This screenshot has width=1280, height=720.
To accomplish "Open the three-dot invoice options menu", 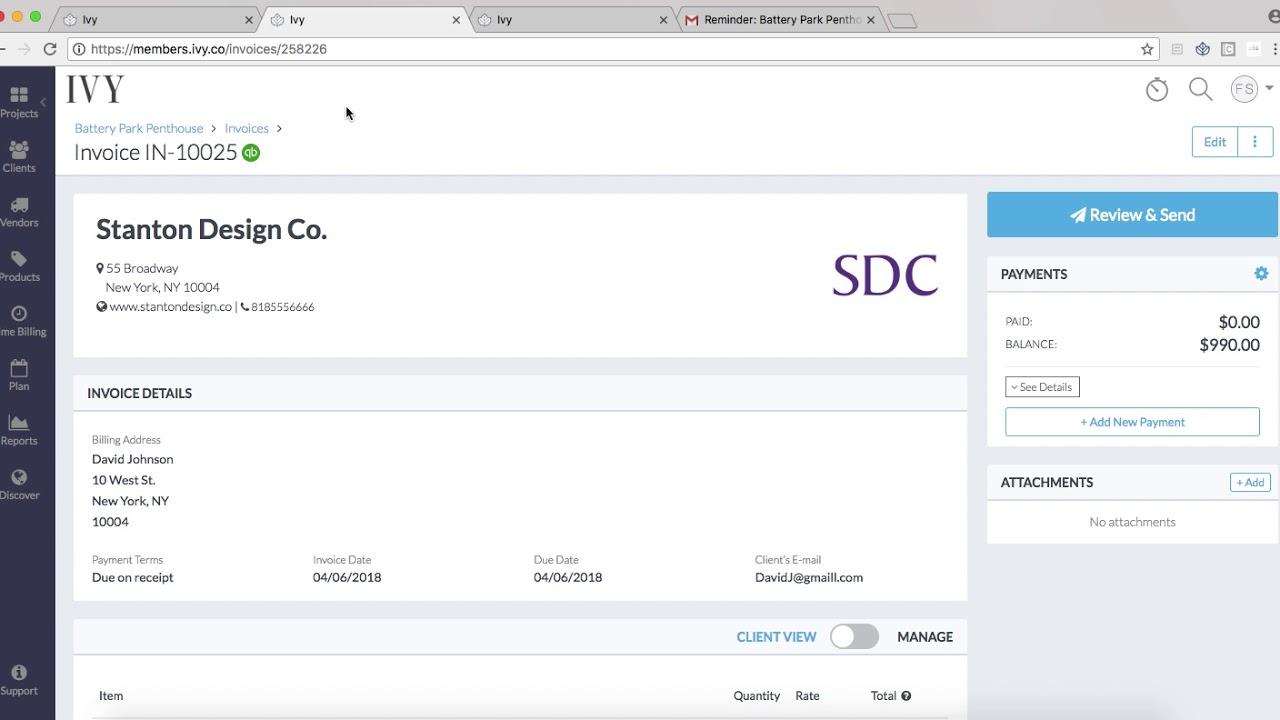I will click(1255, 142).
